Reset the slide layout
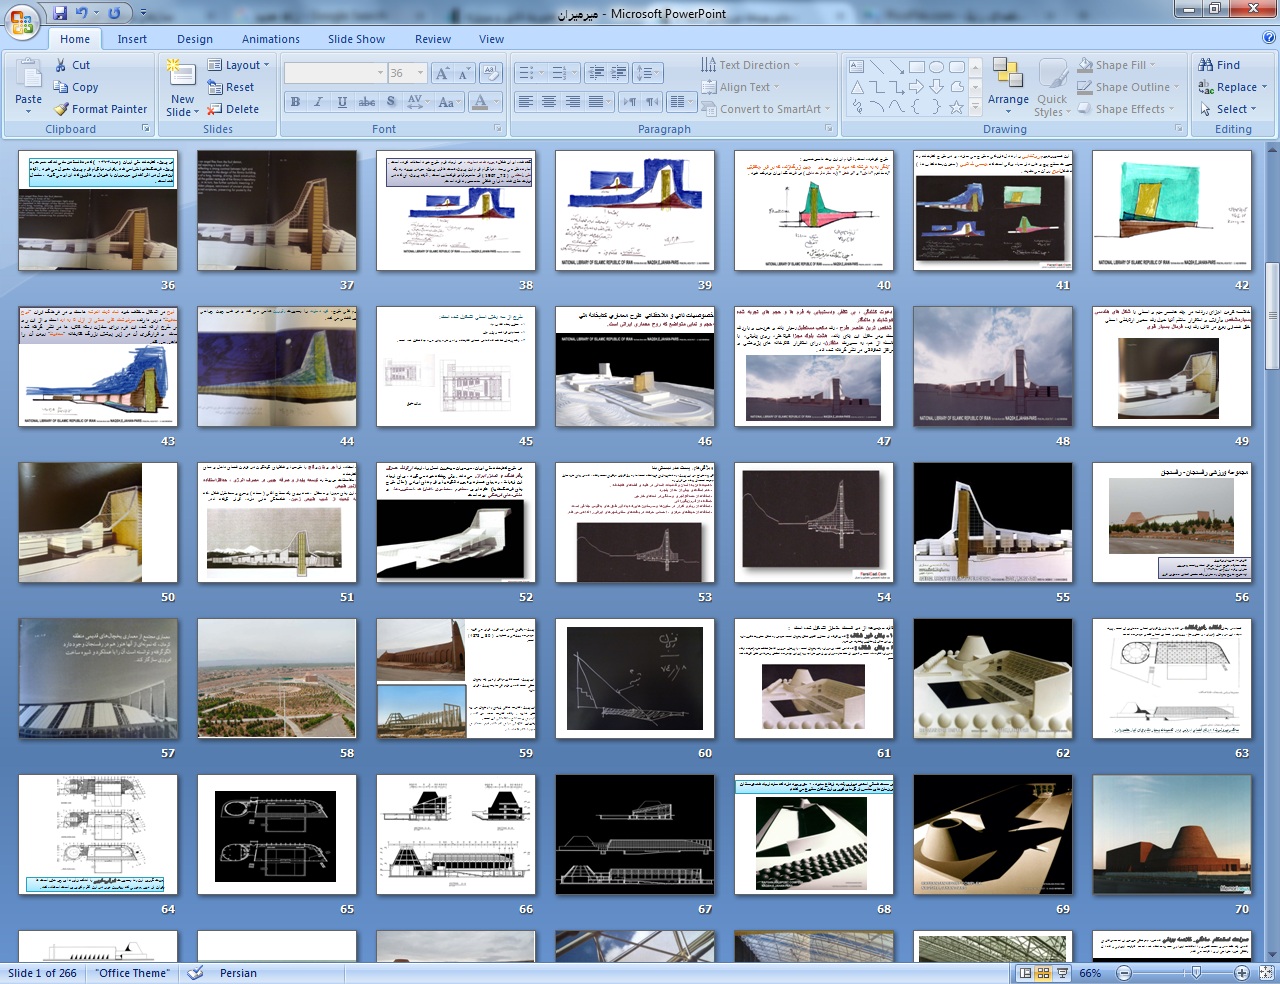Screen dimensions: 1280x984 click(x=231, y=87)
